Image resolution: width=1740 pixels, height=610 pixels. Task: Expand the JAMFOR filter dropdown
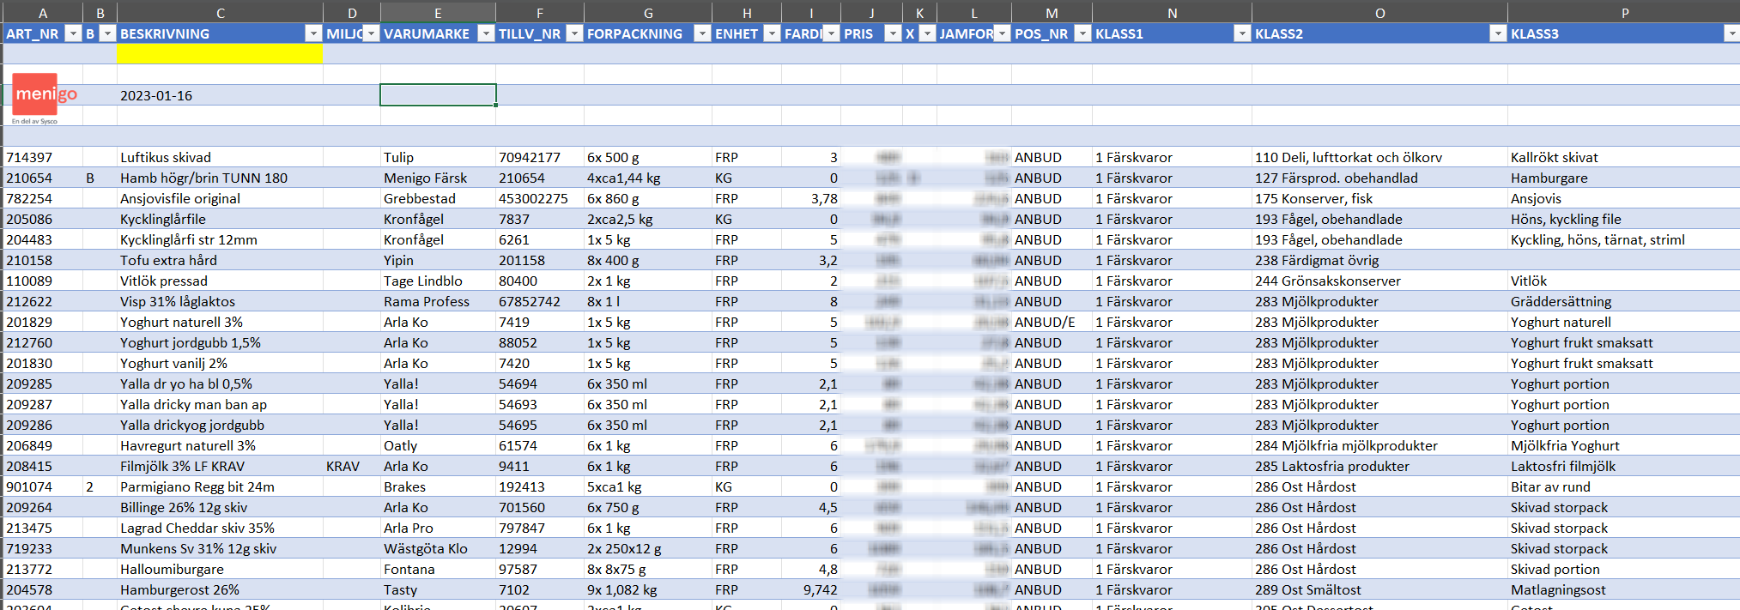tap(1002, 33)
